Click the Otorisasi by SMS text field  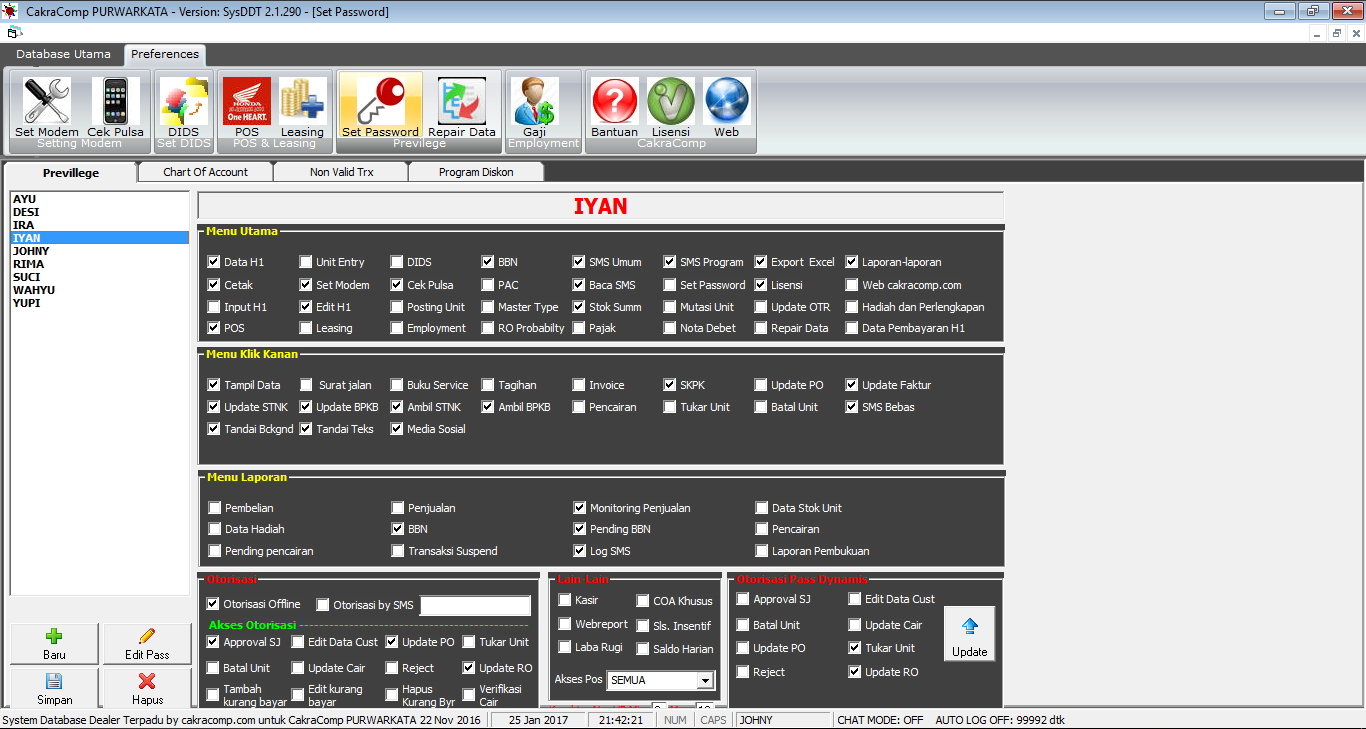(x=475, y=606)
